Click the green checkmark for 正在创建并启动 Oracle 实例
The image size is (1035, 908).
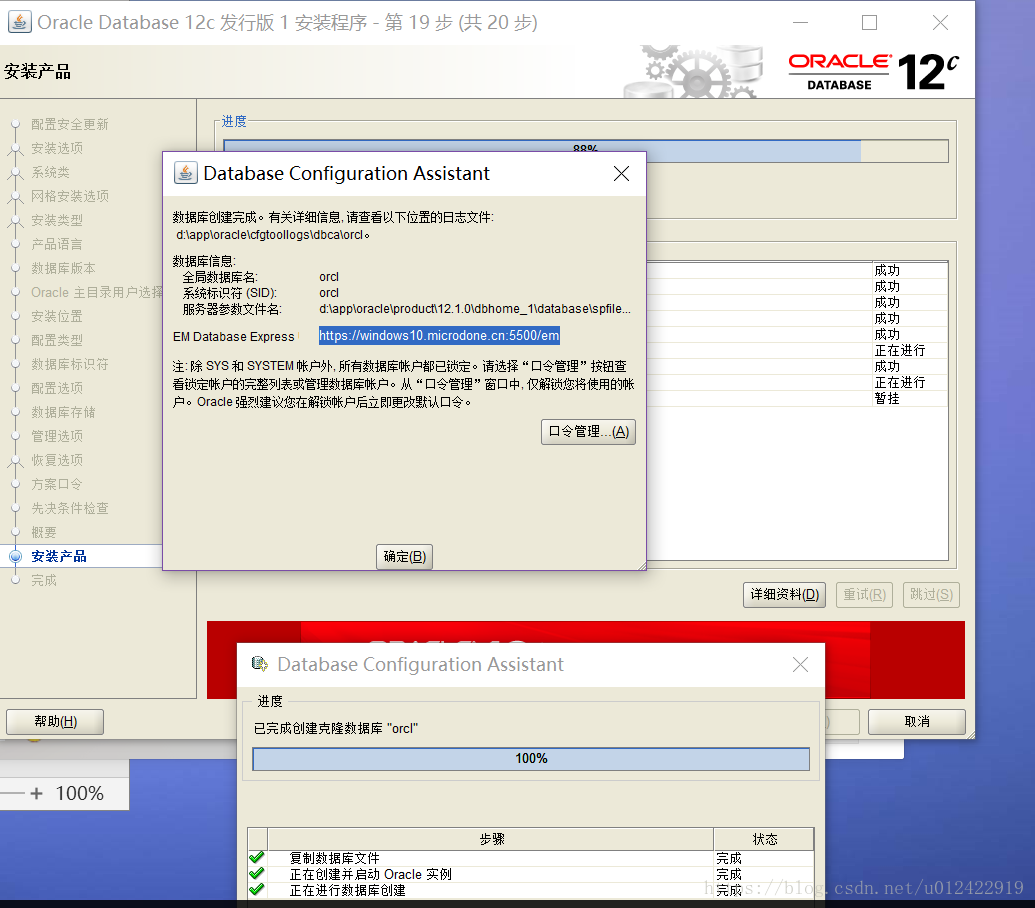pyautogui.click(x=257, y=874)
